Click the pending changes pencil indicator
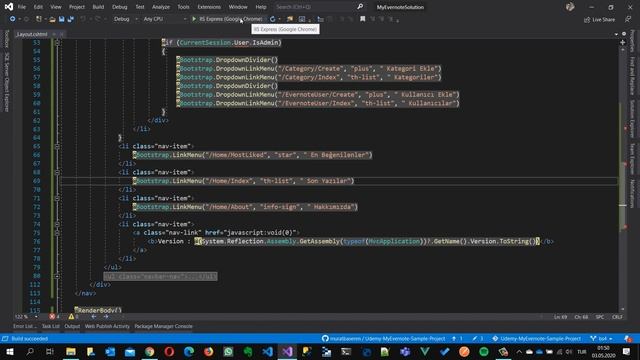The height and width of the screenshot is (360, 640). coord(478,339)
